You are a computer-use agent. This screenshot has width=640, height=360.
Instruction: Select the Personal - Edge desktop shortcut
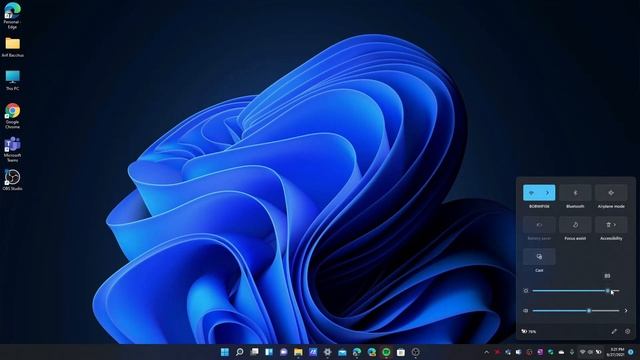click(x=13, y=16)
